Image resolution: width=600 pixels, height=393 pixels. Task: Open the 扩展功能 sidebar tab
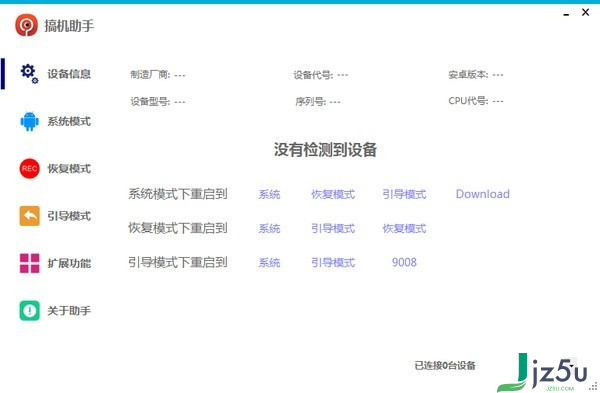point(69,263)
